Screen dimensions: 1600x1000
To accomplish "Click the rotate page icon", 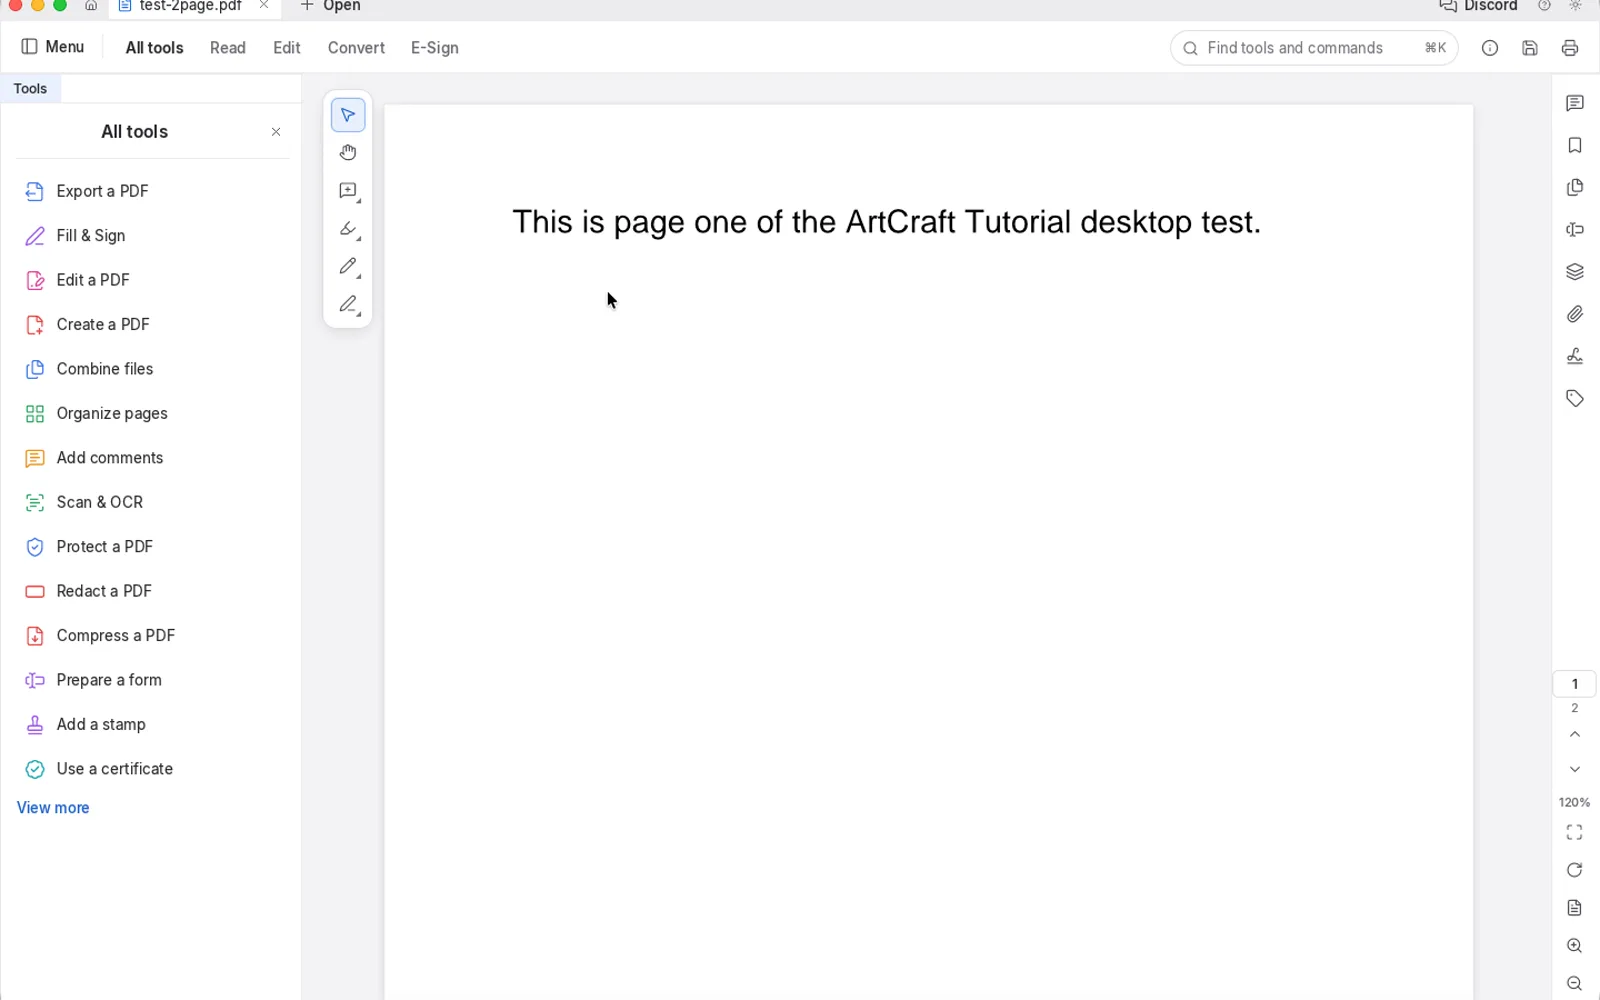I will (x=1574, y=870).
